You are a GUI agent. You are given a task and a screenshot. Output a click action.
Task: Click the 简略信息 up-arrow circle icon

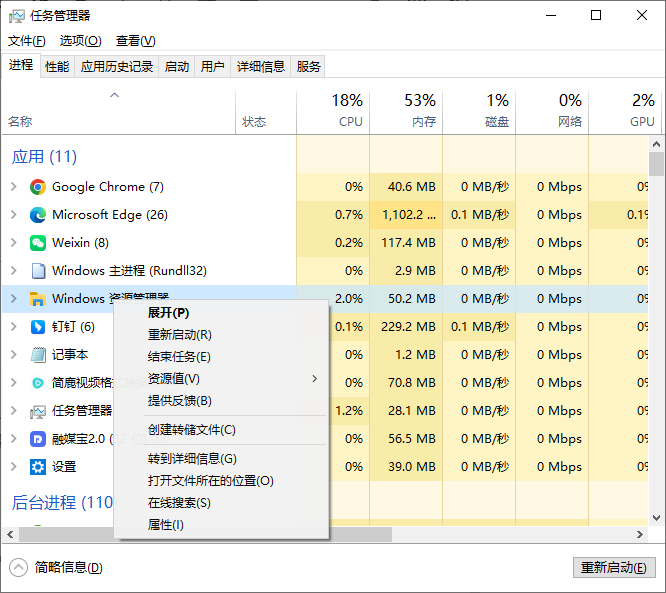(18, 568)
